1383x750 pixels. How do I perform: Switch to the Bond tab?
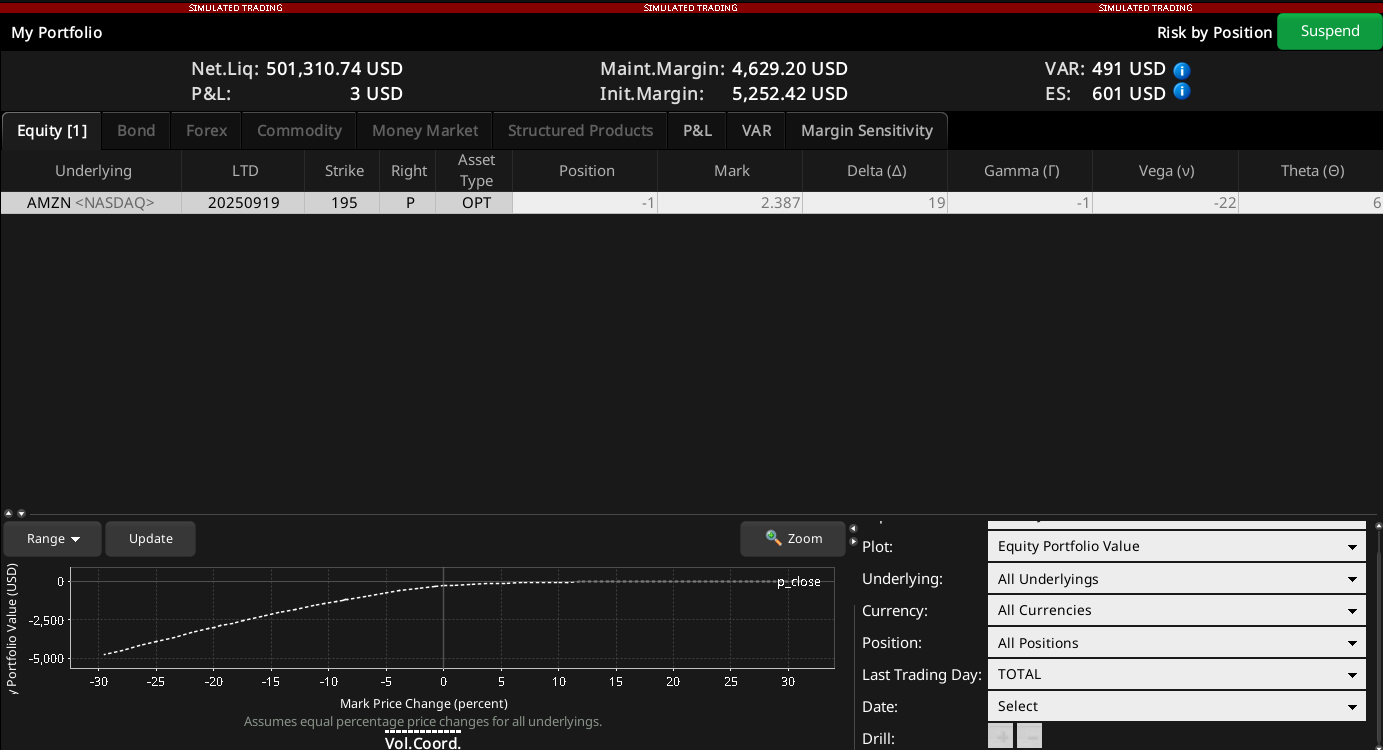coord(136,131)
